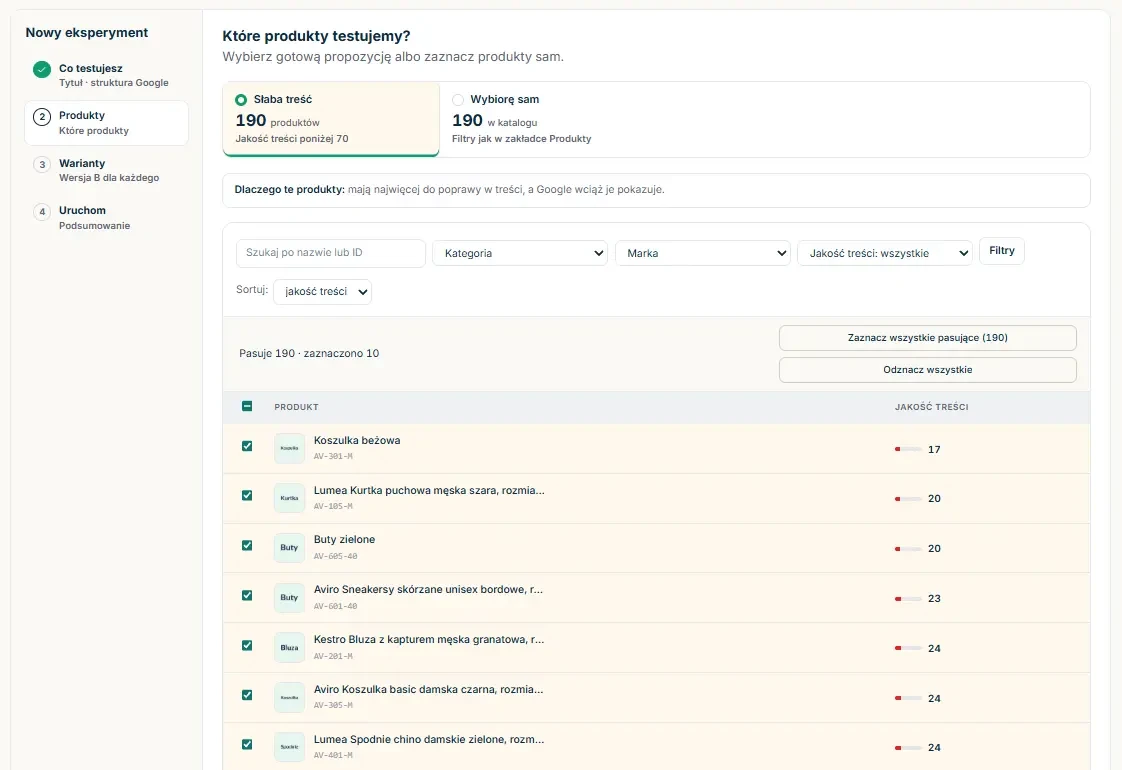The width and height of the screenshot is (1122, 770).
Task: Expand the Marka dropdown
Action: tap(703, 253)
